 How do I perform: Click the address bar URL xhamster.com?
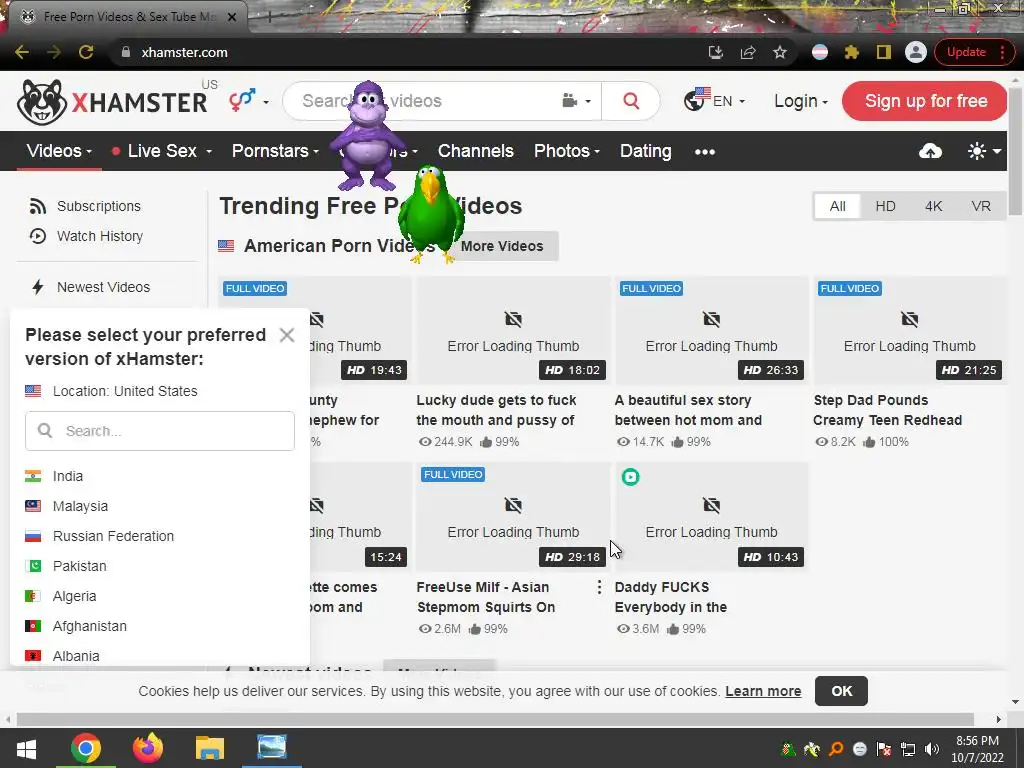tap(184, 52)
